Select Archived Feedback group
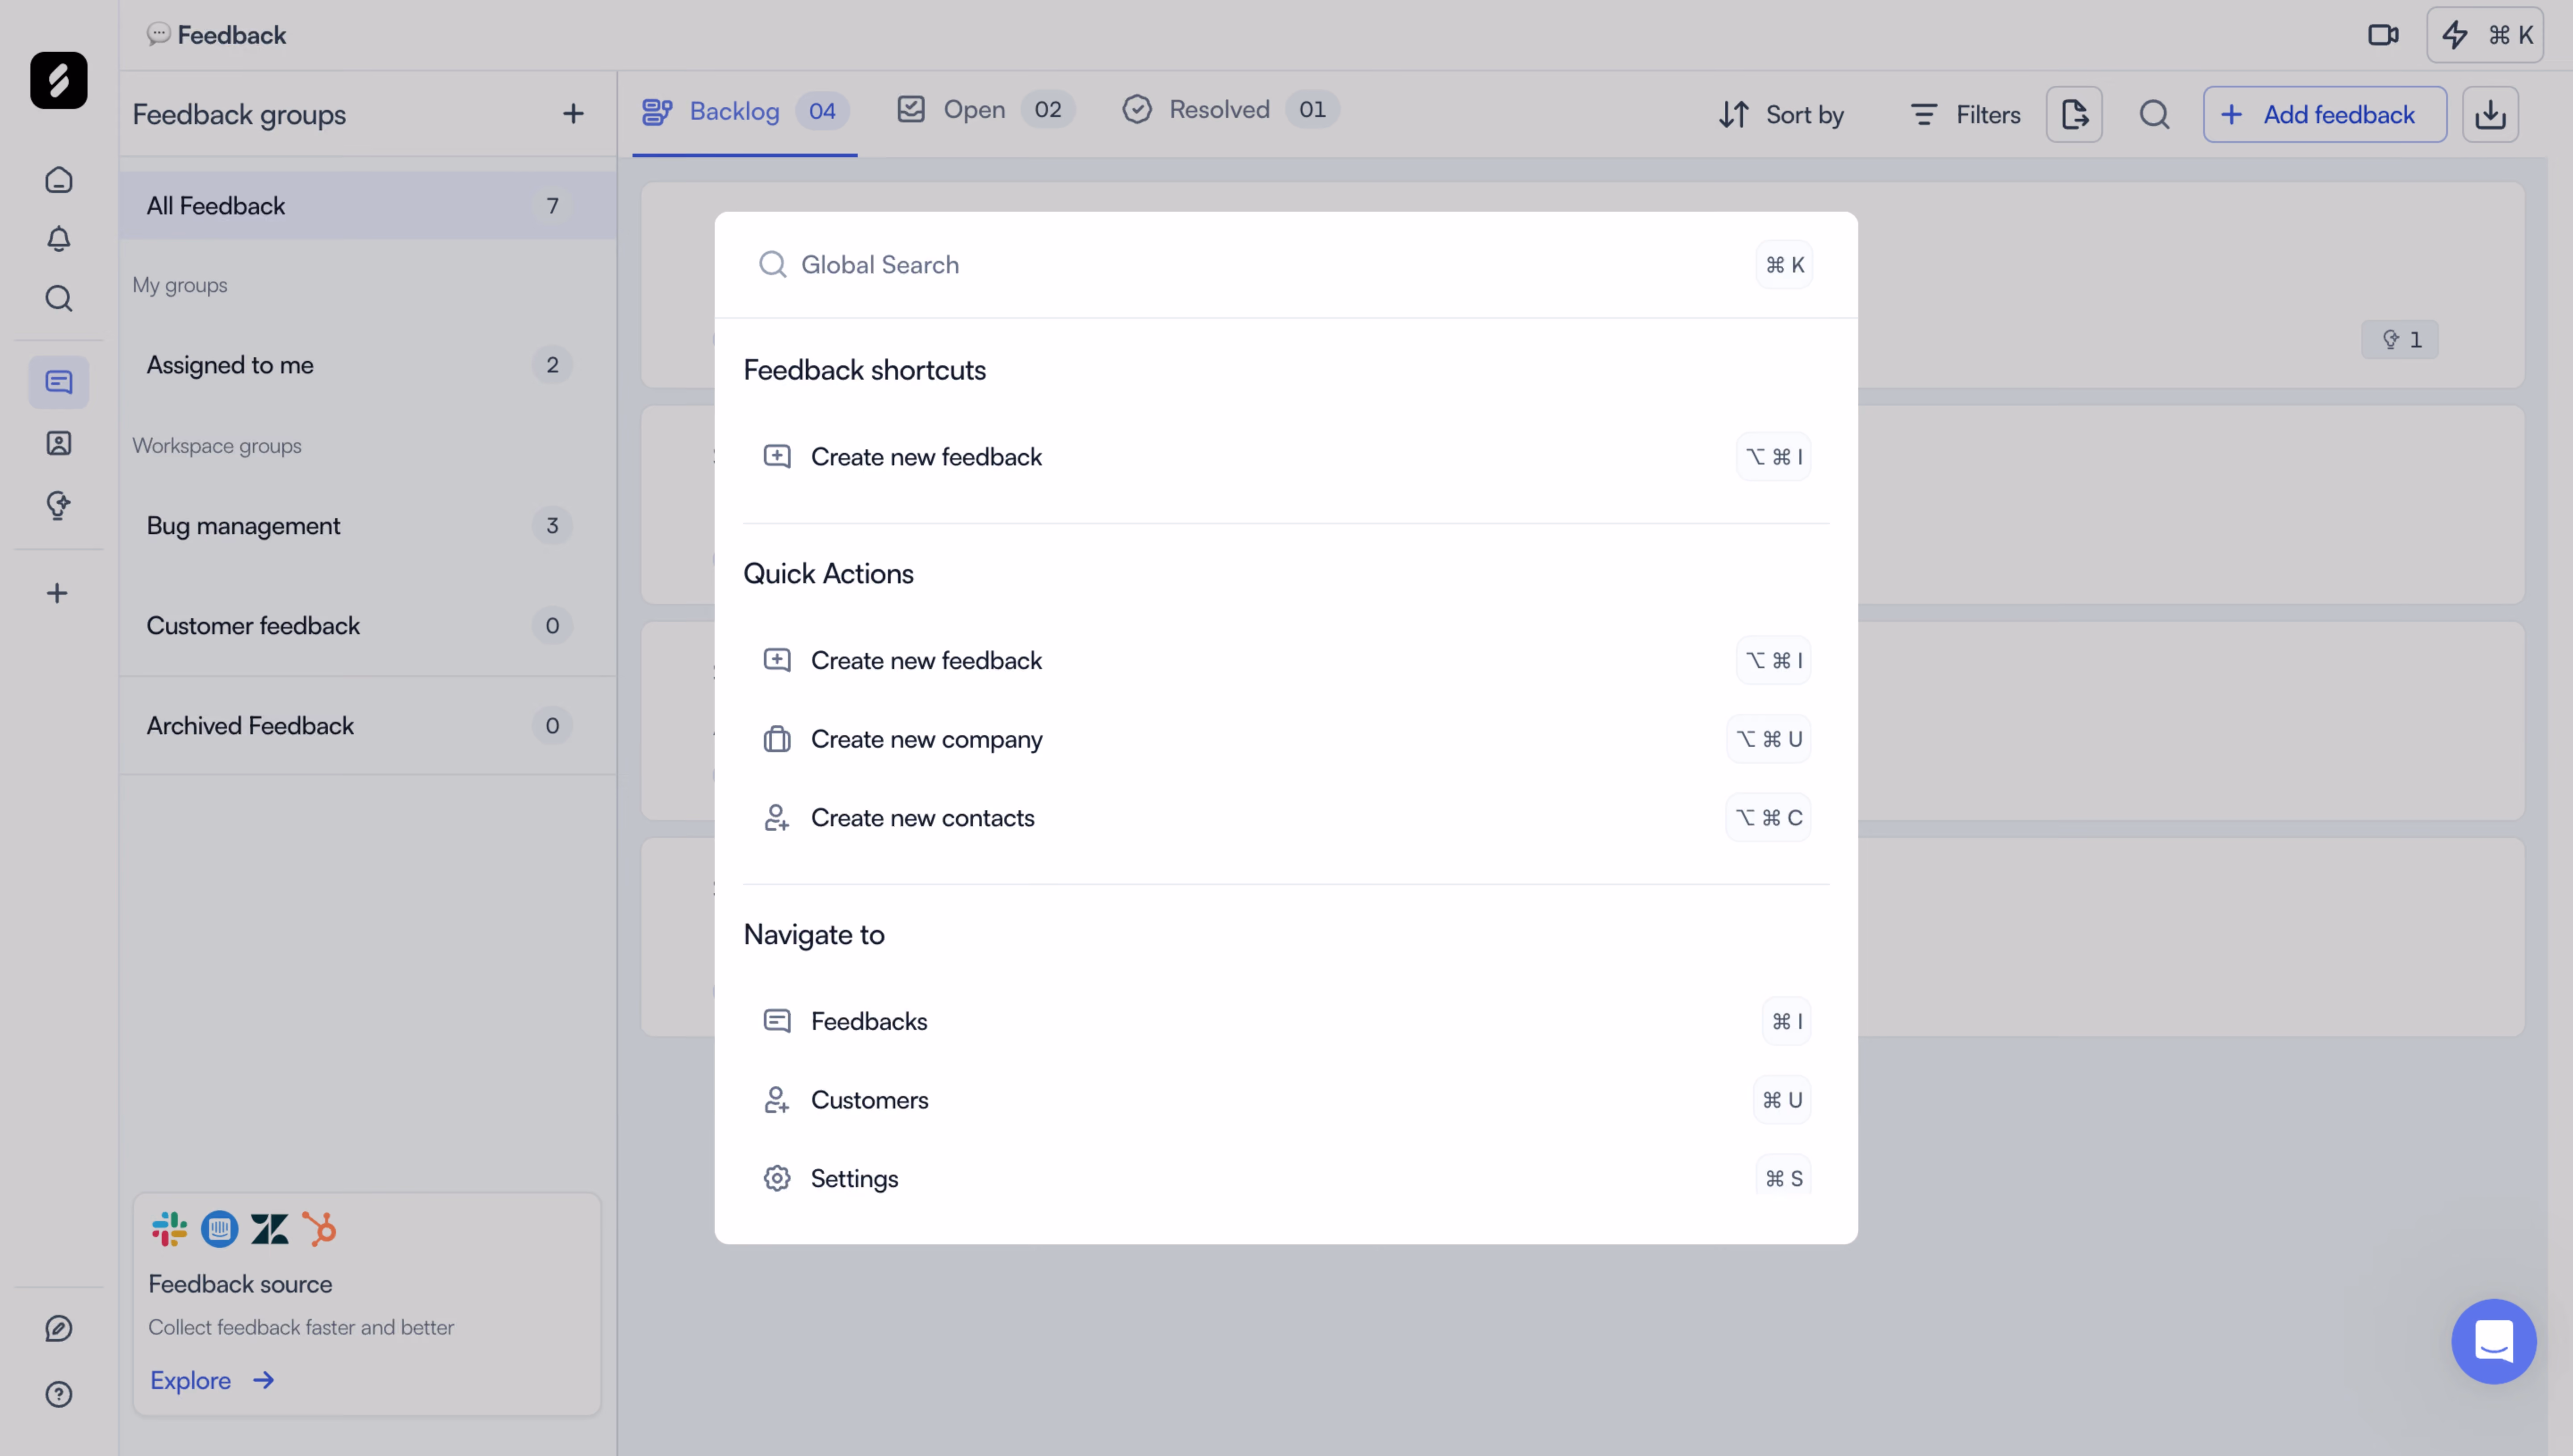Screen dimensions: 2573x1456 [x=367, y=726]
